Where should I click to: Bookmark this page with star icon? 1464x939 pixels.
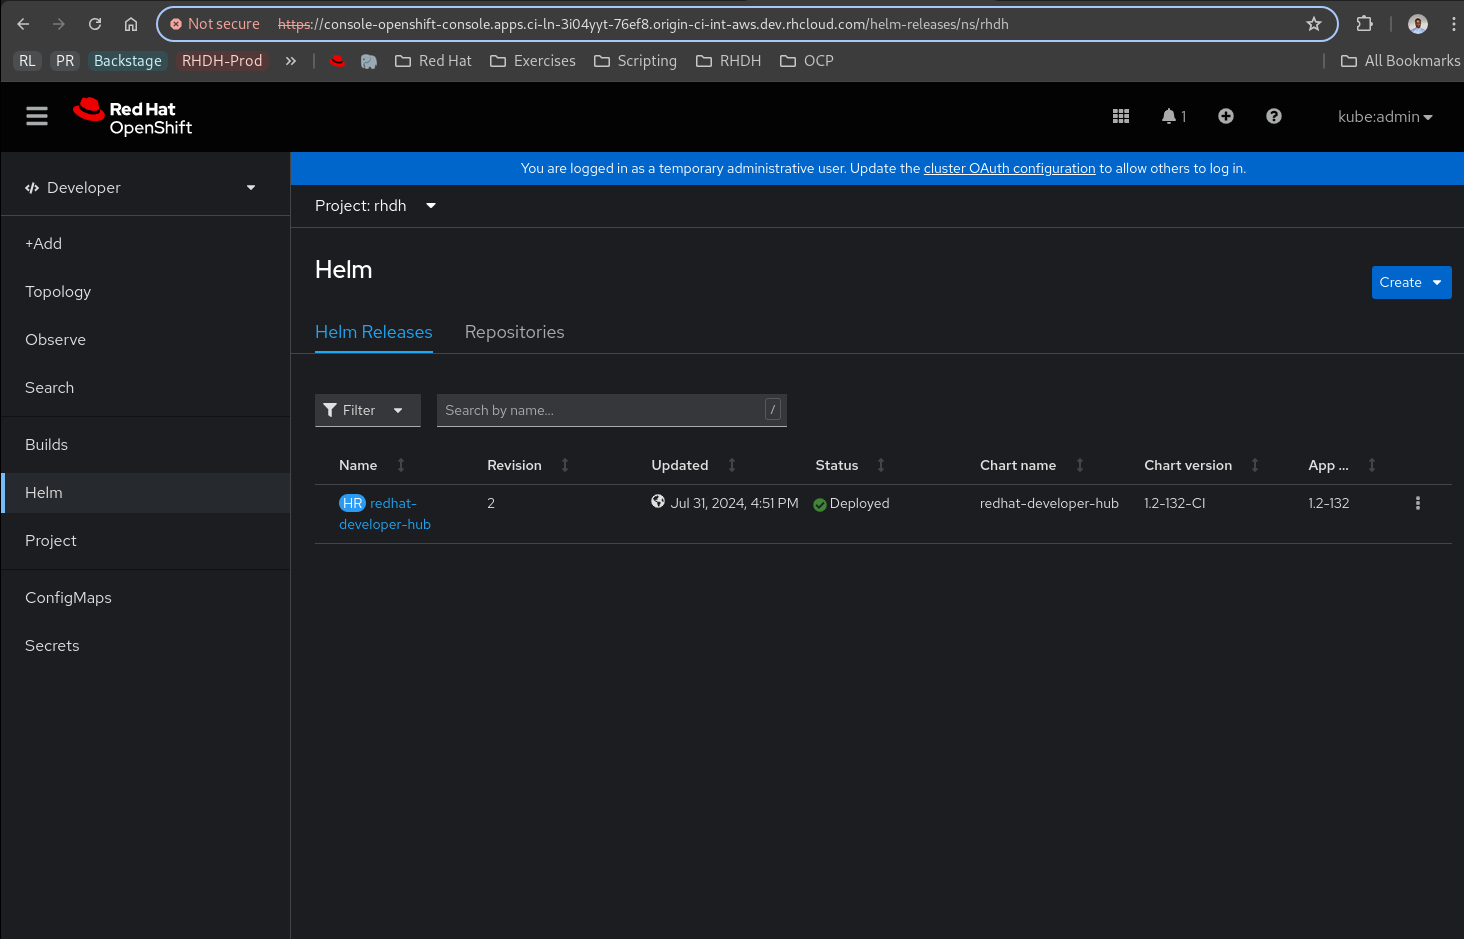(1314, 24)
